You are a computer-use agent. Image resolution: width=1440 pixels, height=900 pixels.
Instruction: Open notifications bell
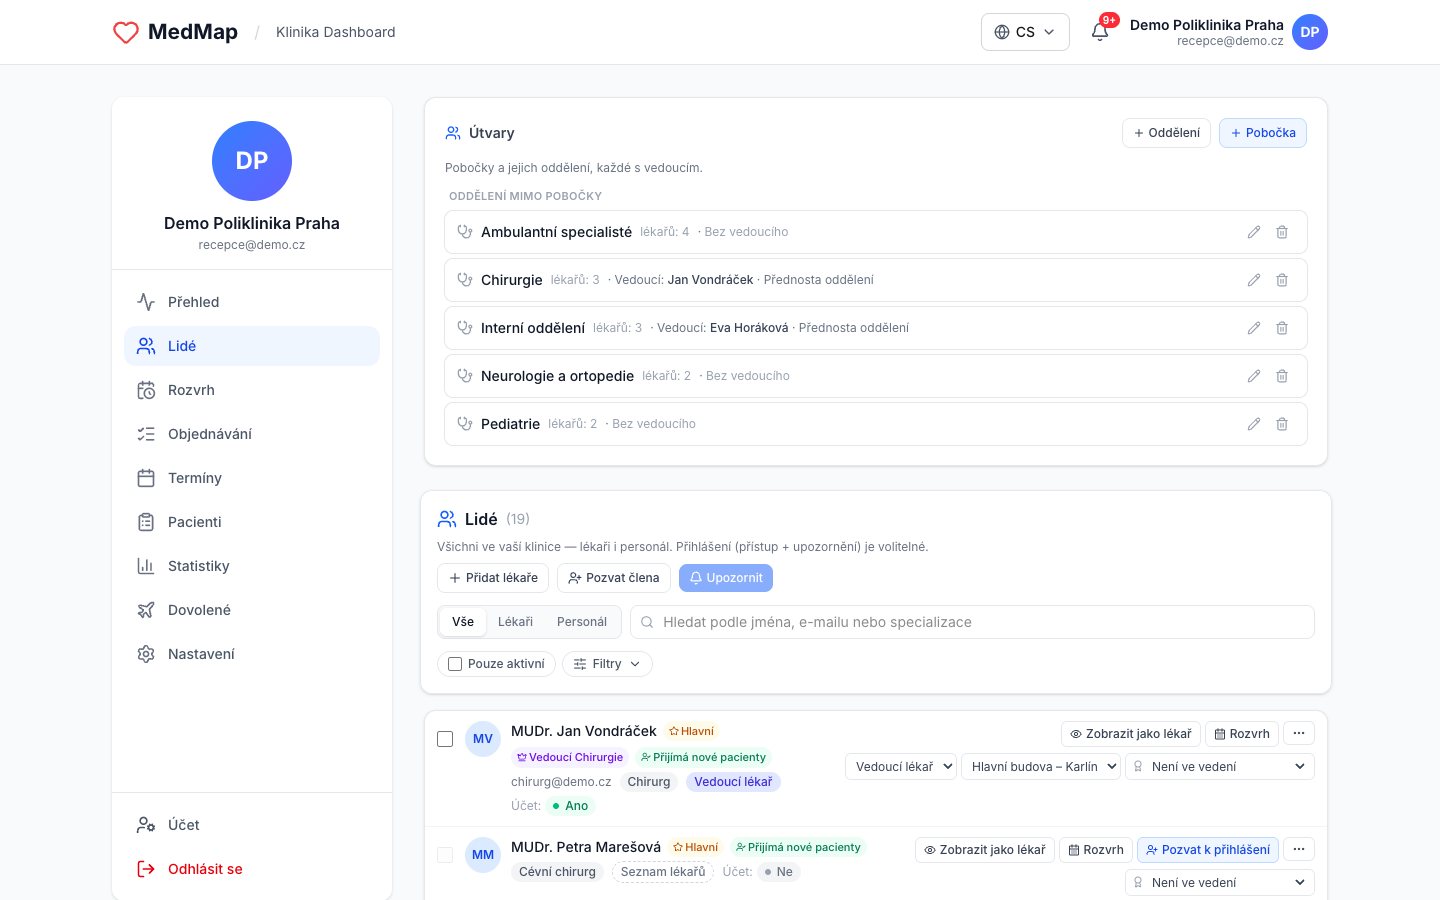1100,32
